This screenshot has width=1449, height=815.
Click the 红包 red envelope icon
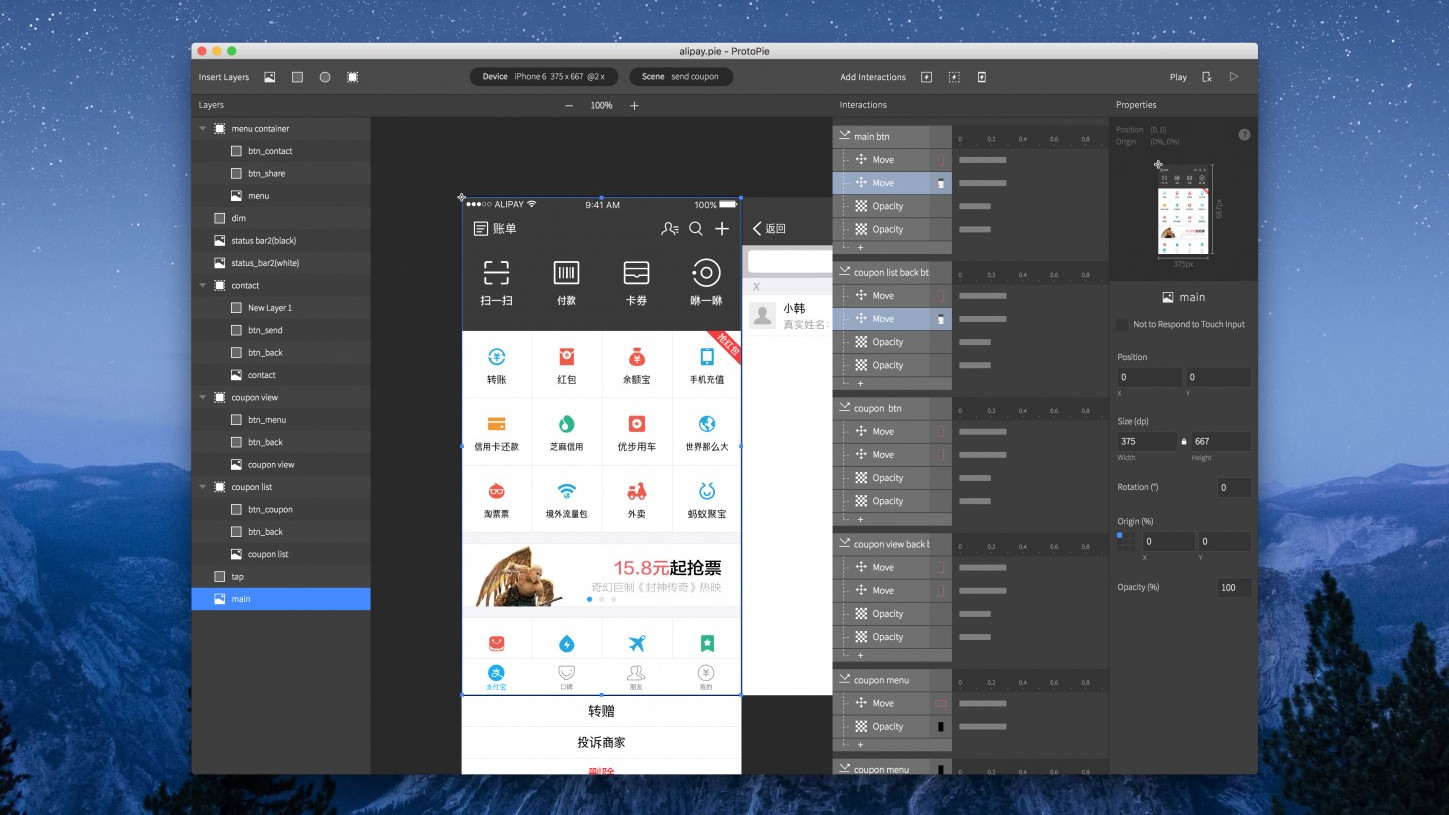coord(566,357)
